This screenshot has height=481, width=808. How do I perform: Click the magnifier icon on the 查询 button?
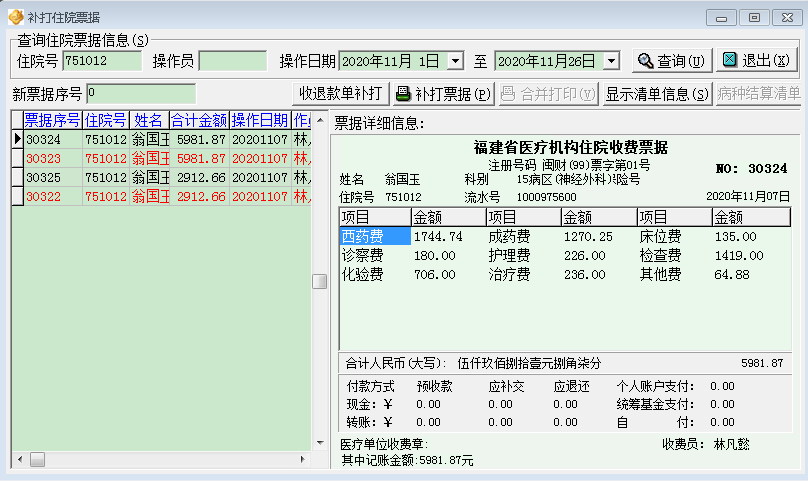pos(645,61)
